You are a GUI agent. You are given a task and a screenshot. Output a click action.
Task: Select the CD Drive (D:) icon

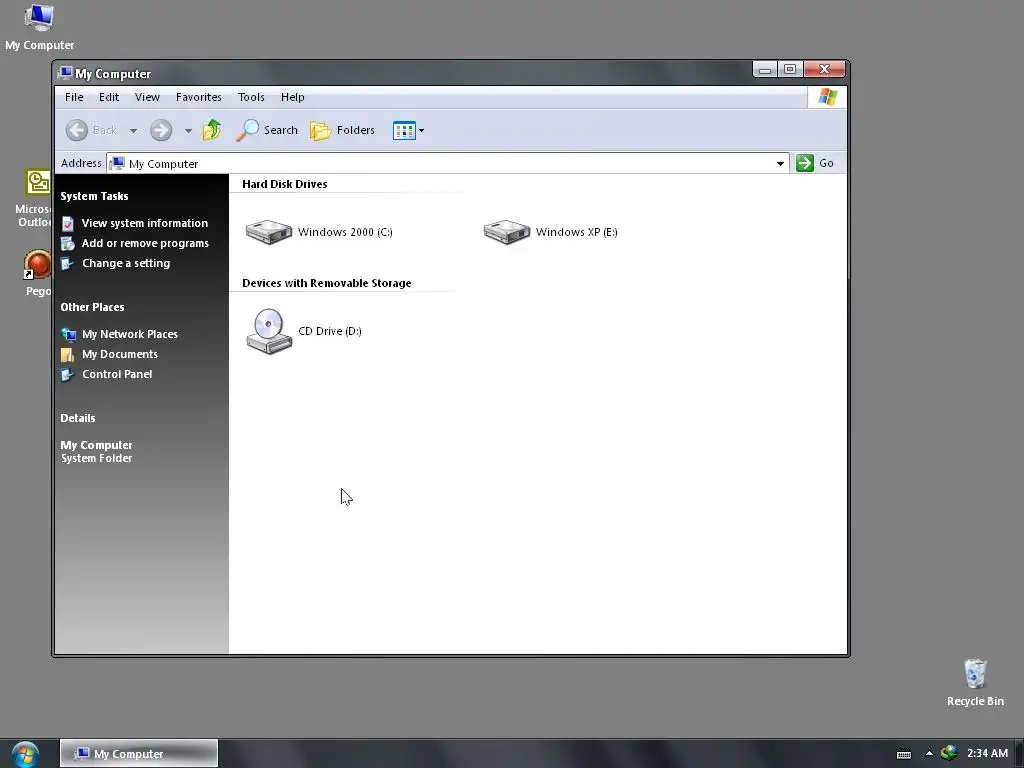point(269,331)
